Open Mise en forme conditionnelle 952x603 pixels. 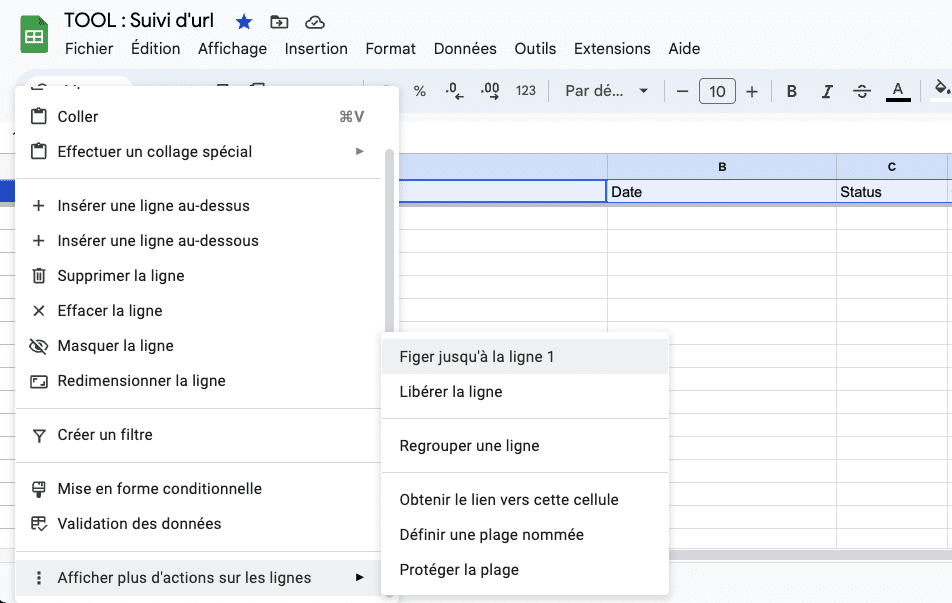pyautogui.click(x=199, y=489)
